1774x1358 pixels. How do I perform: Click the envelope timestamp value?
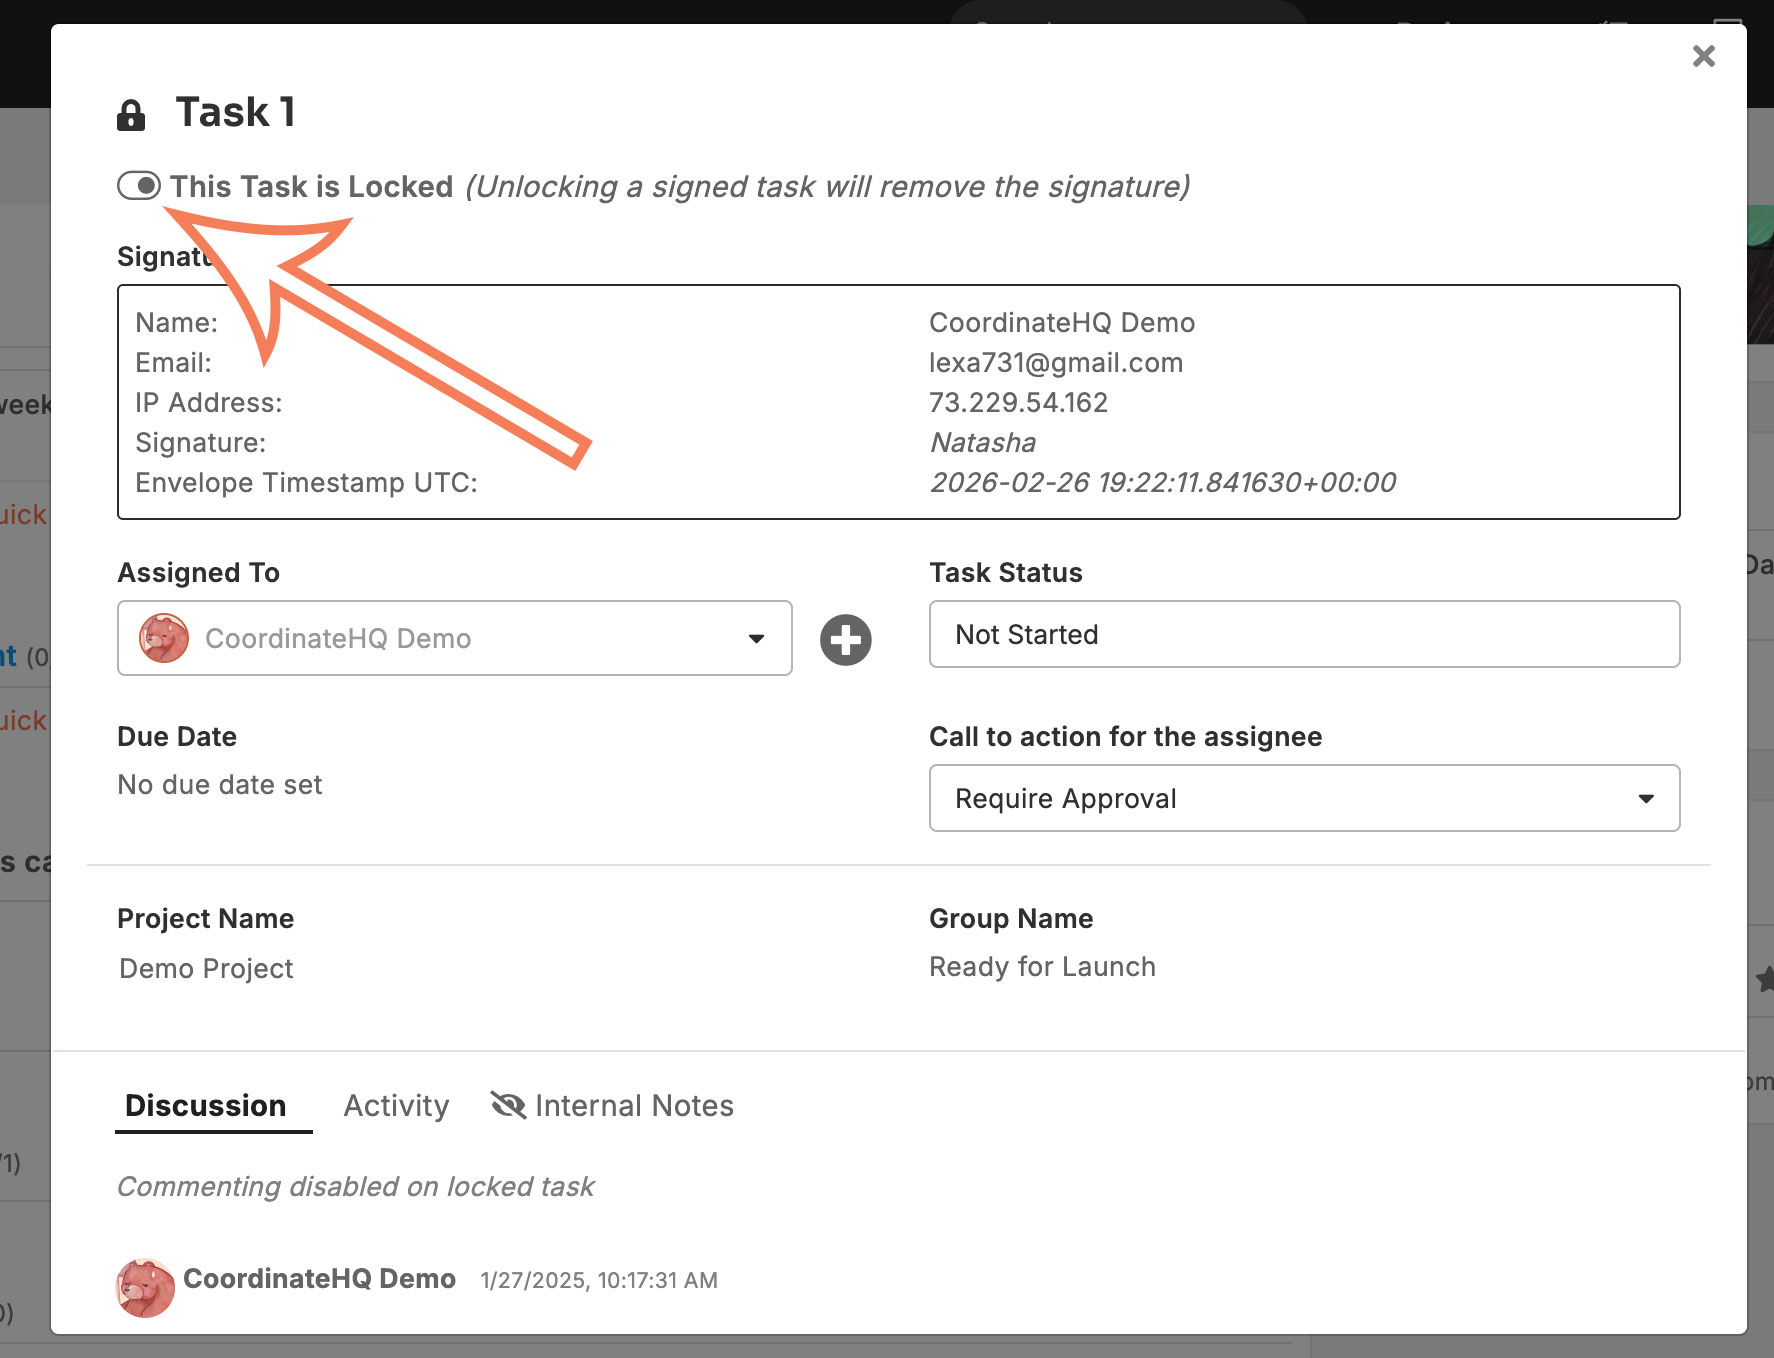[1163, 483]
